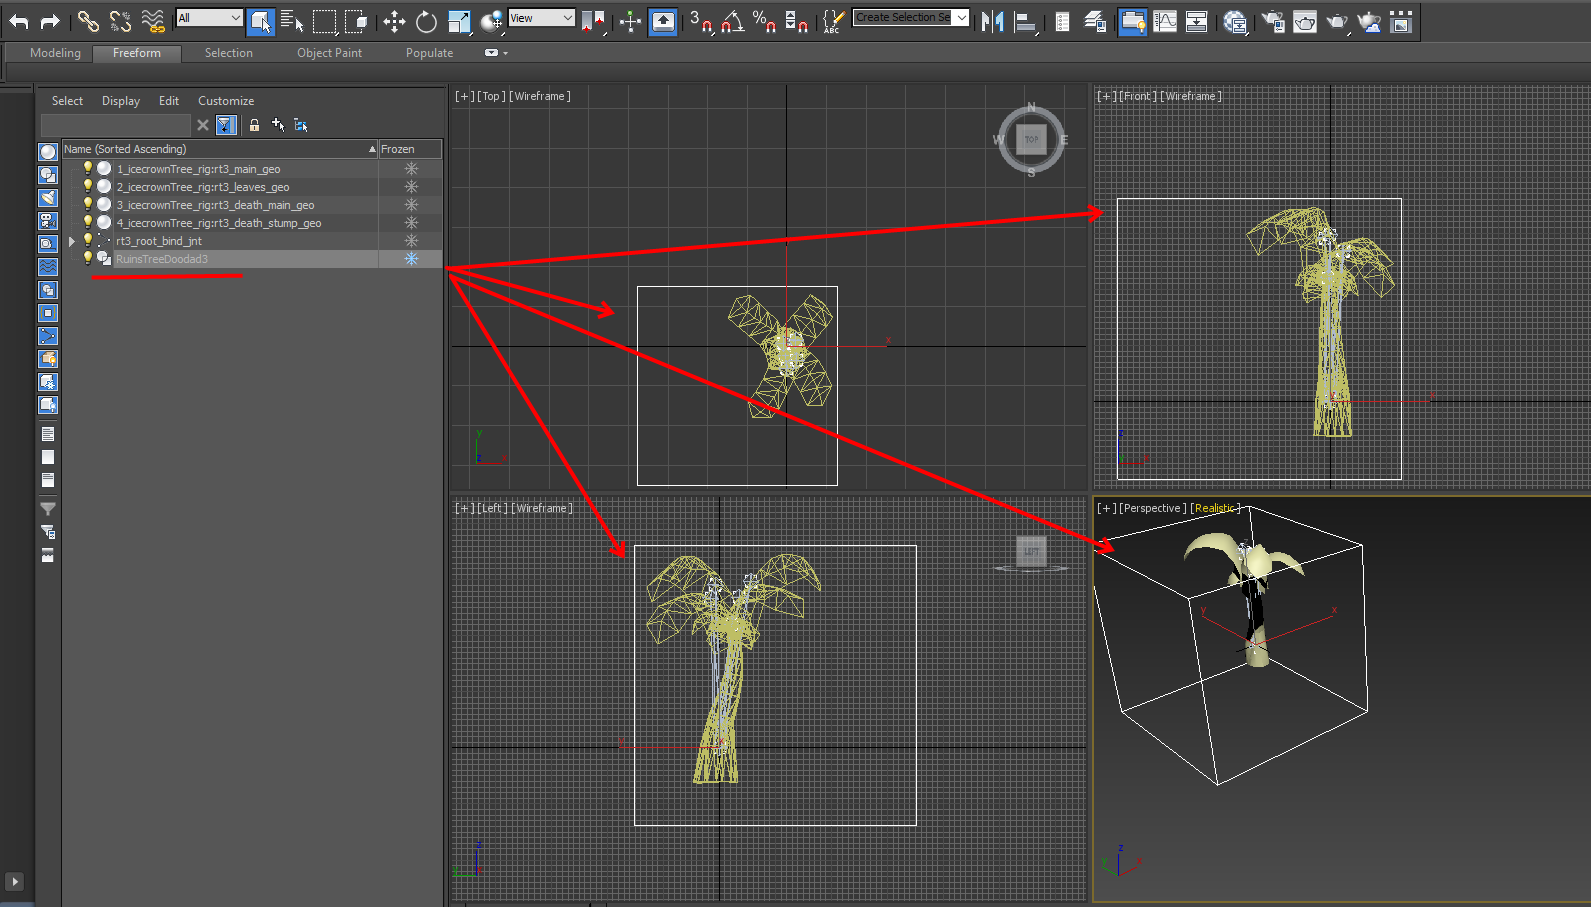
Task: Click the Select by Name icon
Action: [291, 21]
